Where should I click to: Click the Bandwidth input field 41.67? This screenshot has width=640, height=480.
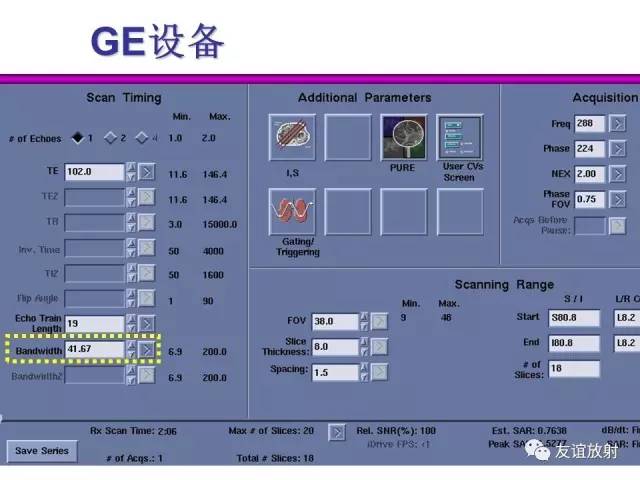(94, 349)
